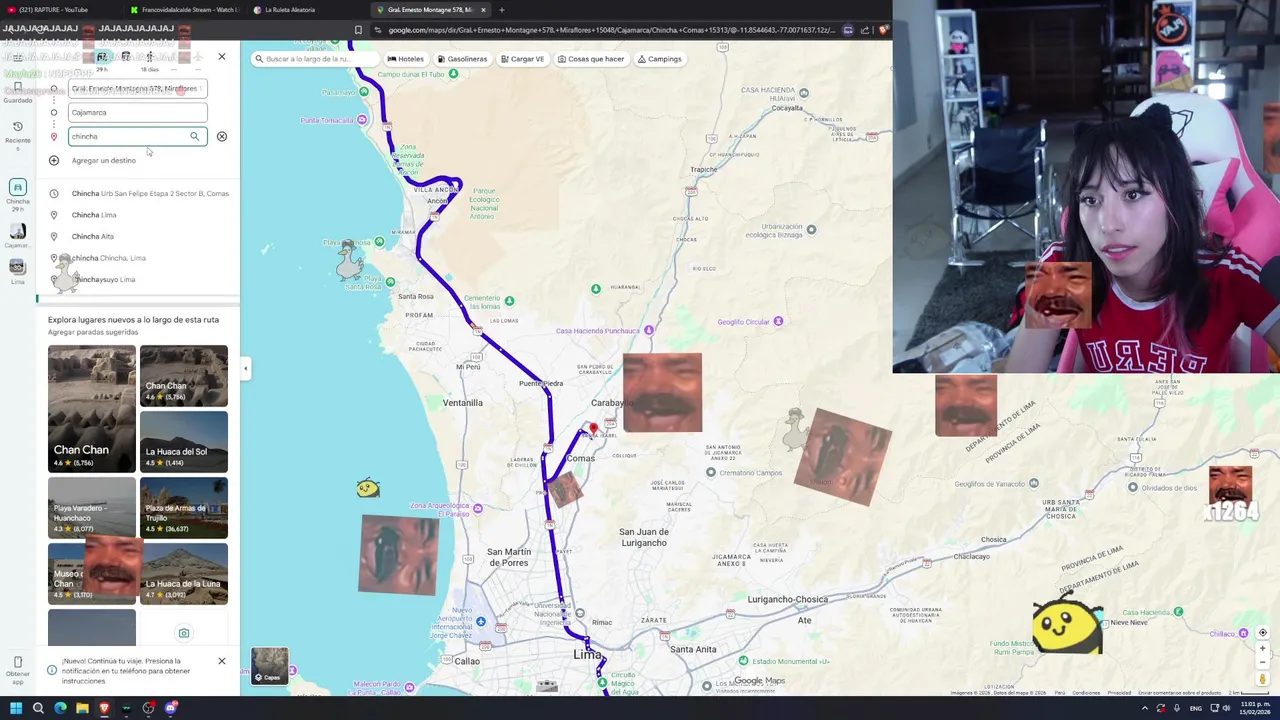The image size is (1280, 720).
Task: Open Recientes history
Action: point(17,136)
